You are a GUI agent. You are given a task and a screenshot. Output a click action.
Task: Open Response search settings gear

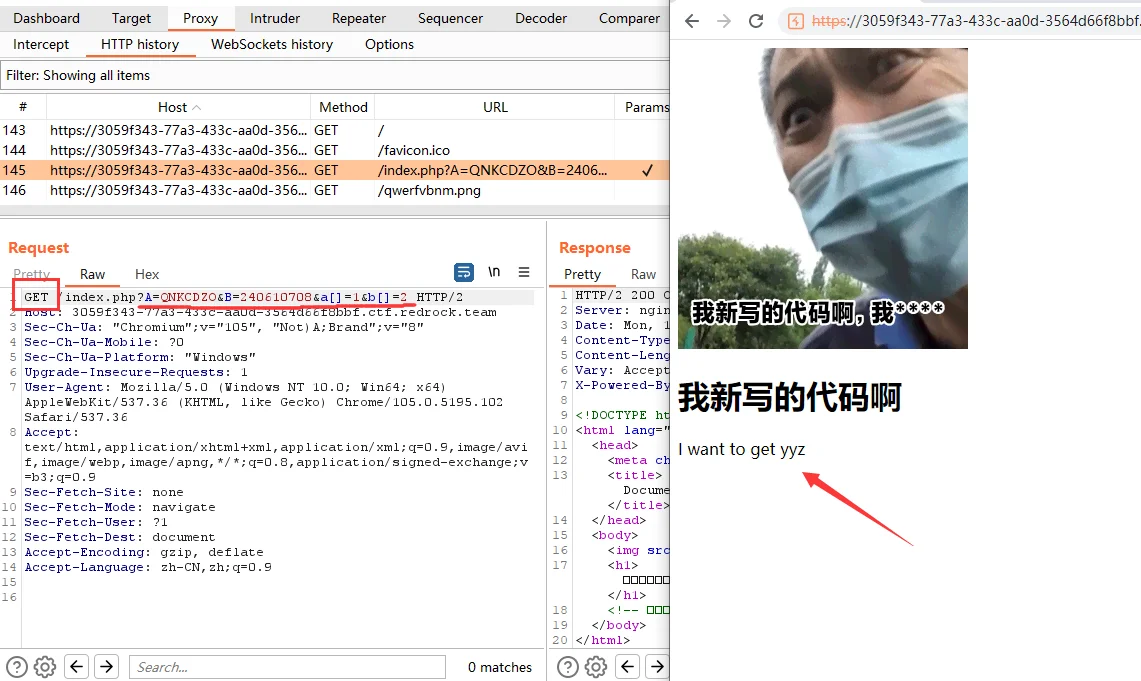point(596,667)
